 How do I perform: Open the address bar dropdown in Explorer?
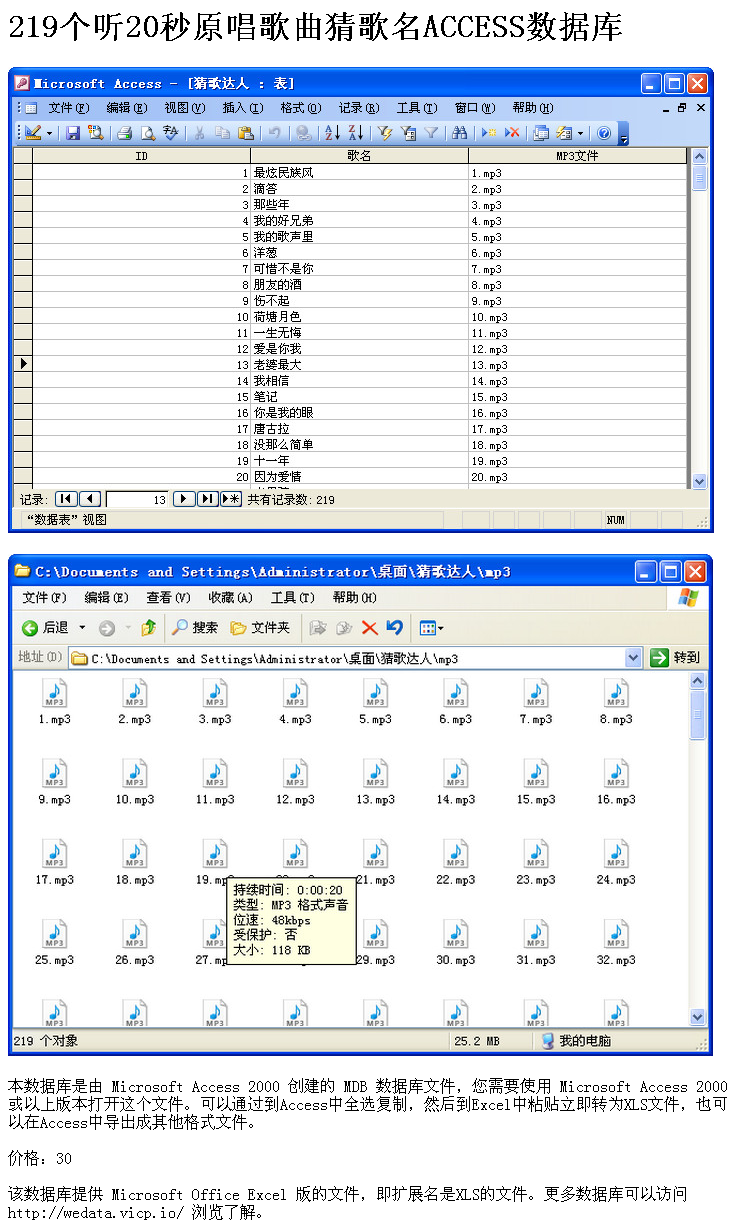(x=633, y=658)
